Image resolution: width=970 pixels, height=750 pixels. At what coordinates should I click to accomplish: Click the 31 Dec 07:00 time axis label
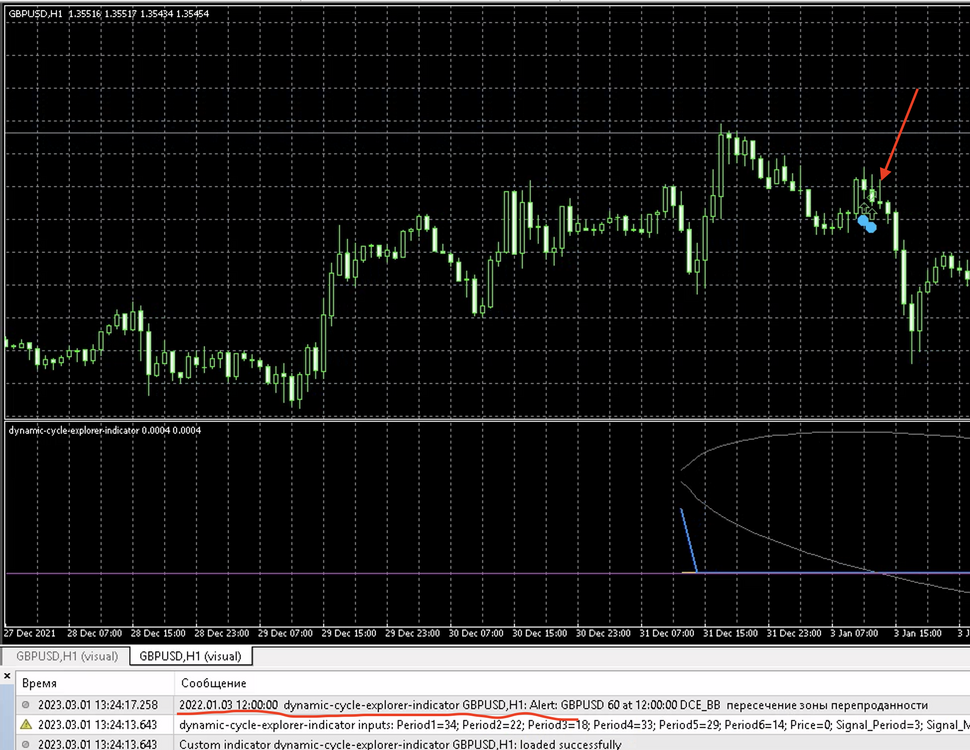(667, 633)
